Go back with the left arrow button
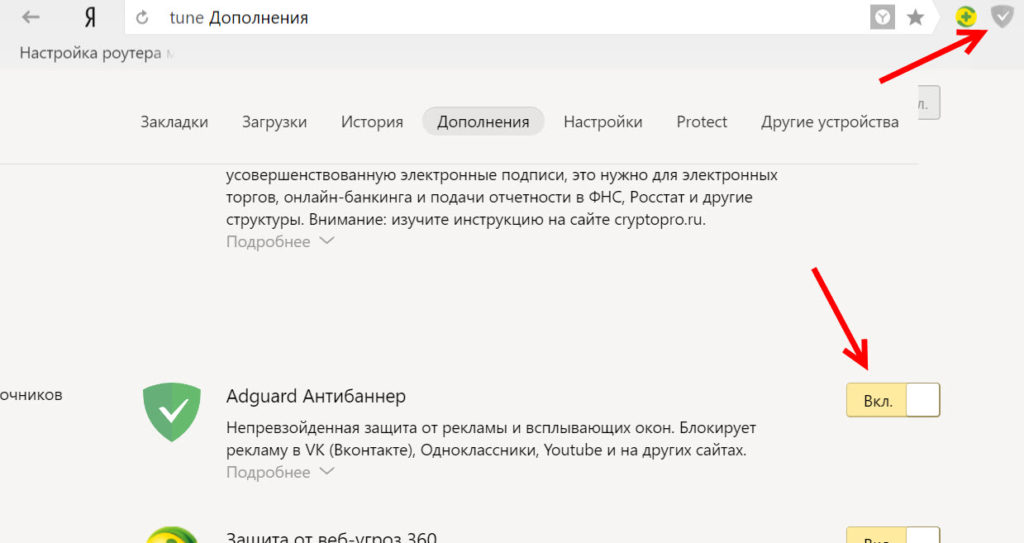Image resolution: width=1024 pixels, height=543 pixels. tap(31, 18)
